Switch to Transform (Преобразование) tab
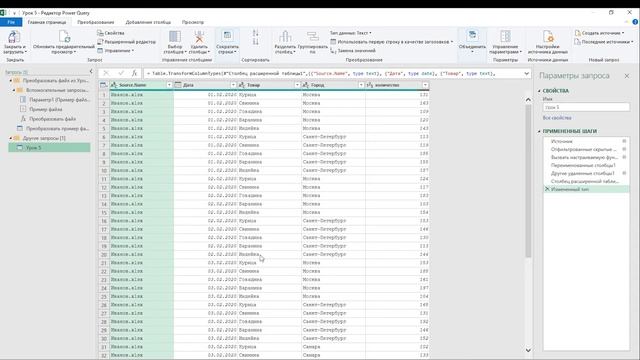640x360 pixels. click(x=96, y=22)
